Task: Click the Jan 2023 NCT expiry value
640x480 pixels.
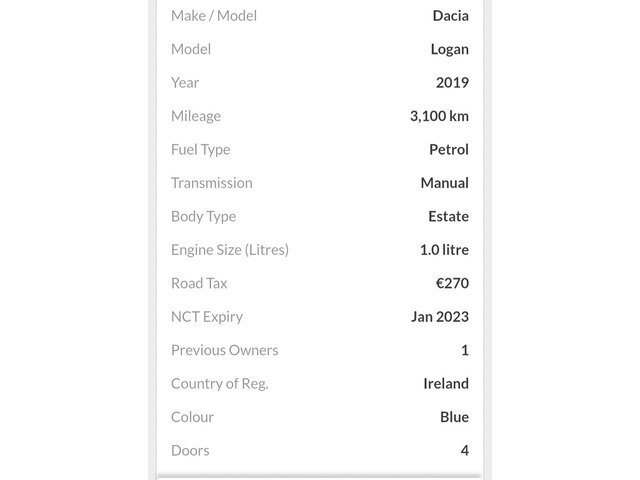Action: pos(440,317)
